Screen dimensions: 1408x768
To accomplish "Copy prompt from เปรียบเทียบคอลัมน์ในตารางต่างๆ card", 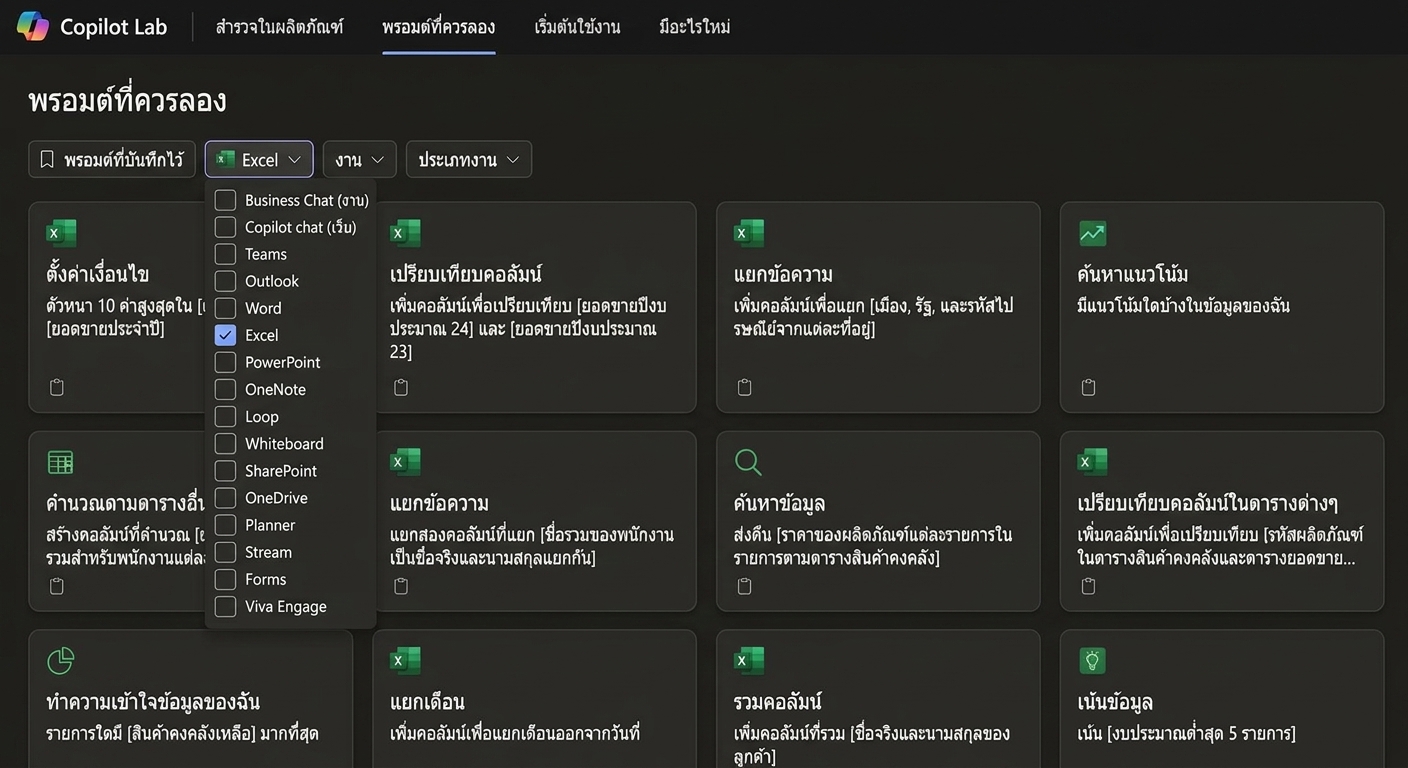I will click(1089, 586).
